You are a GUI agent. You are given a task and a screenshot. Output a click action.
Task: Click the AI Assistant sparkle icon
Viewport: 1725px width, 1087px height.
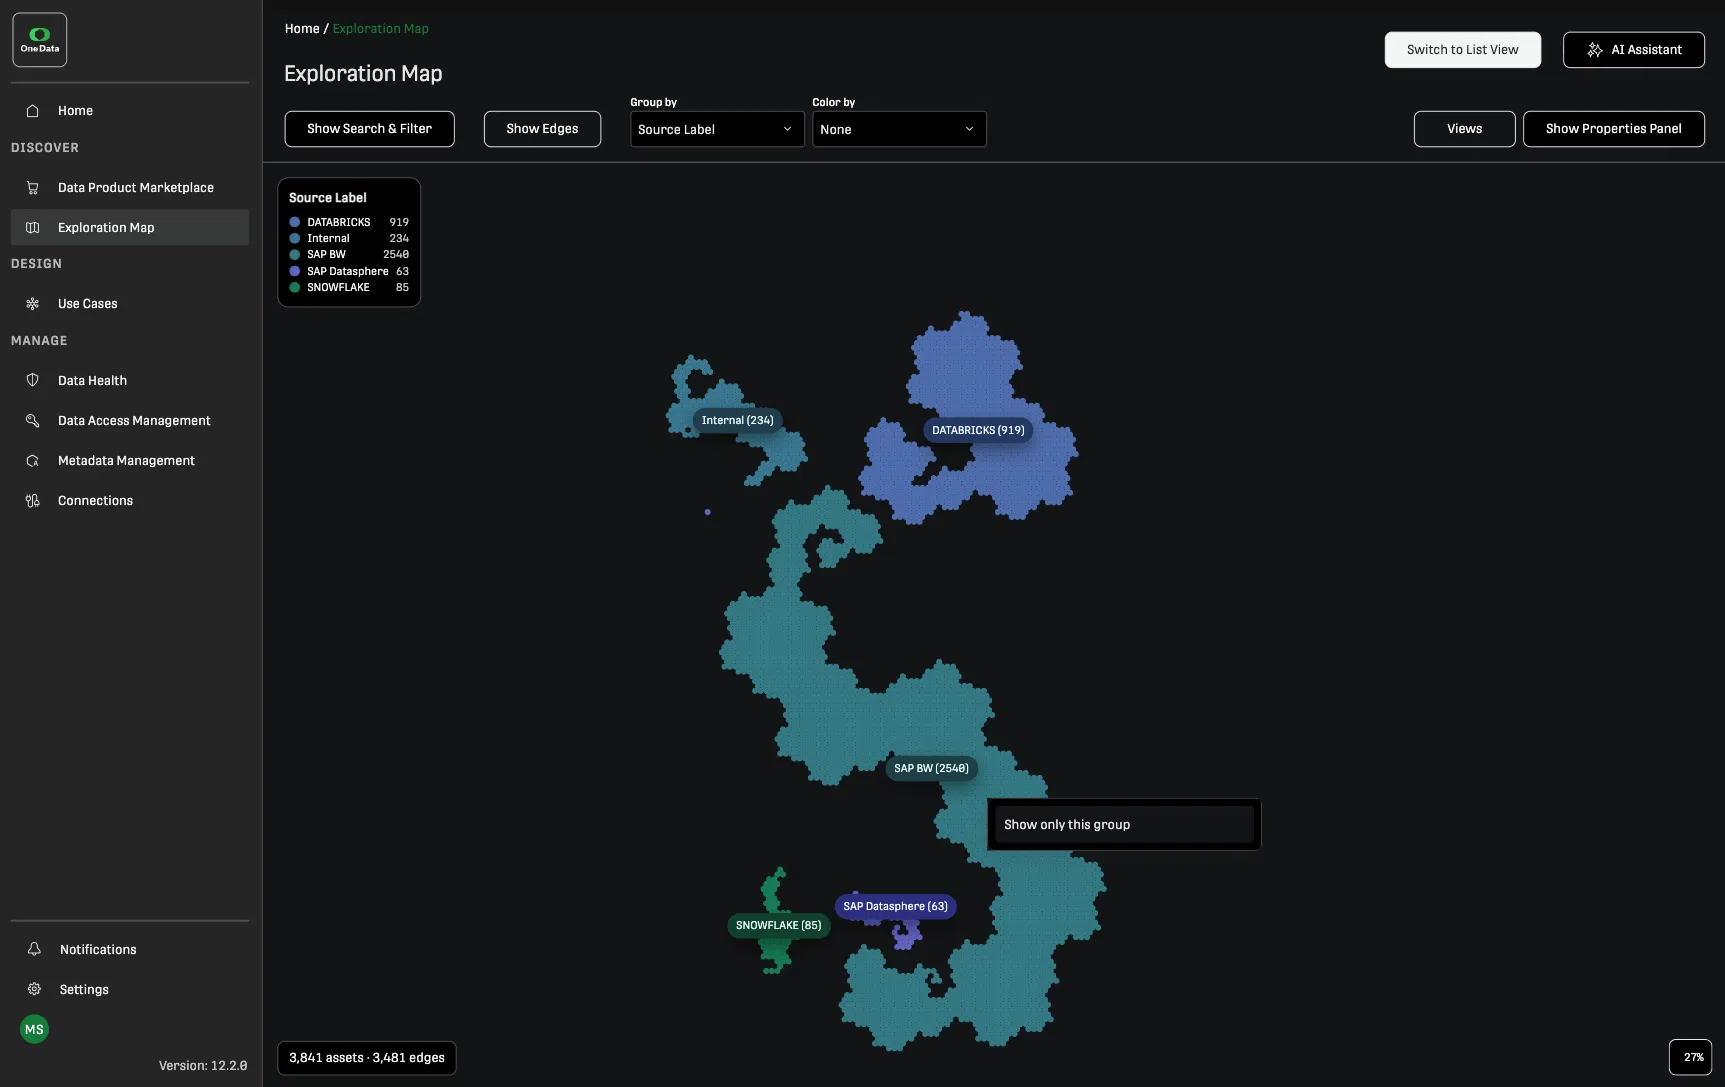coord(1595,50)
